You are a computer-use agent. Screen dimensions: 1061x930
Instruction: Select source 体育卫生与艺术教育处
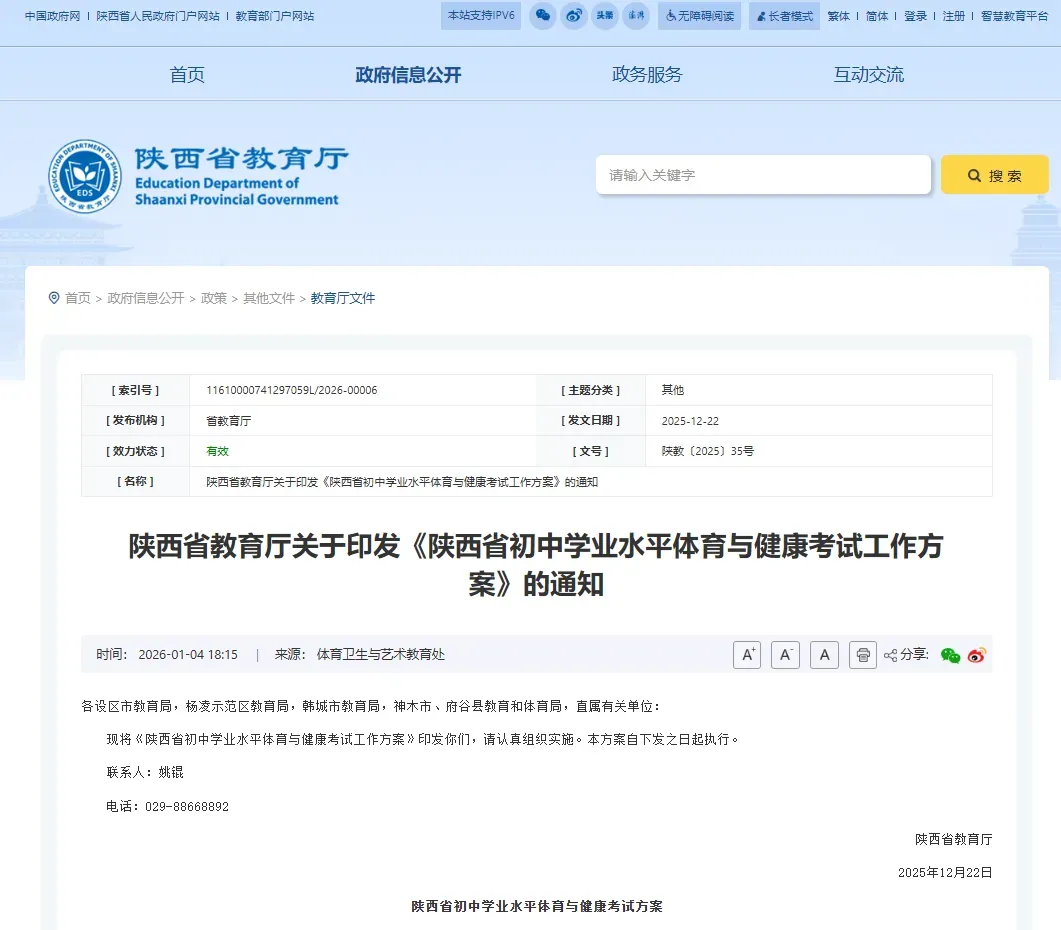click(381, 655)
